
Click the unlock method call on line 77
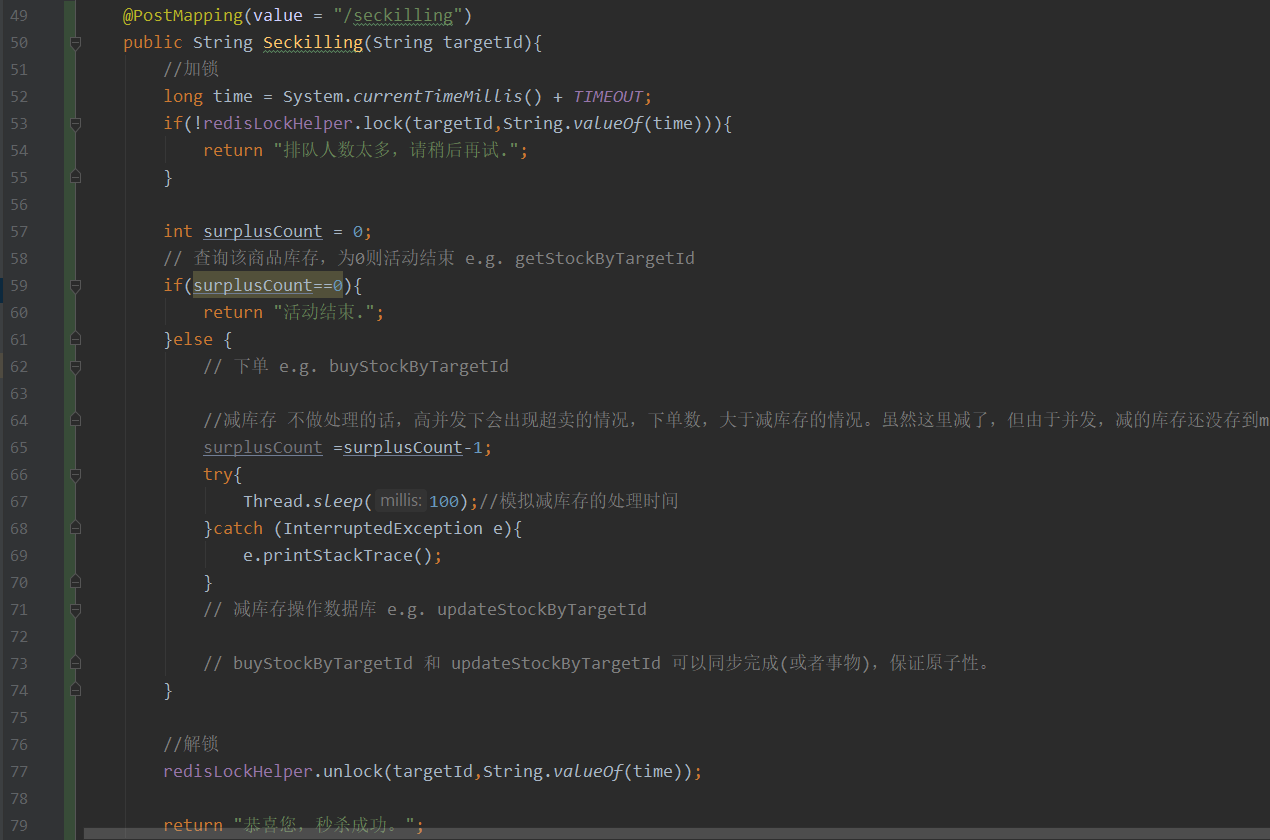[x=353, y=772]
